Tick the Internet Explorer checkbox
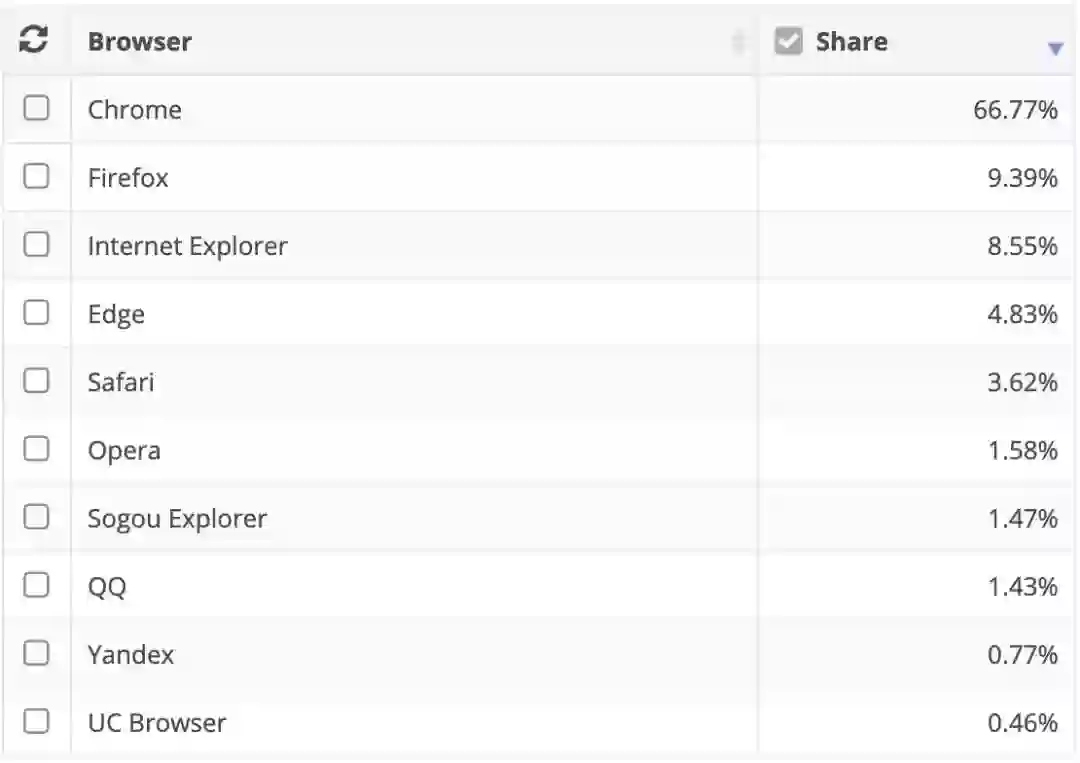The width and height of the screenshot is (1080, 763). pos(36,245)
